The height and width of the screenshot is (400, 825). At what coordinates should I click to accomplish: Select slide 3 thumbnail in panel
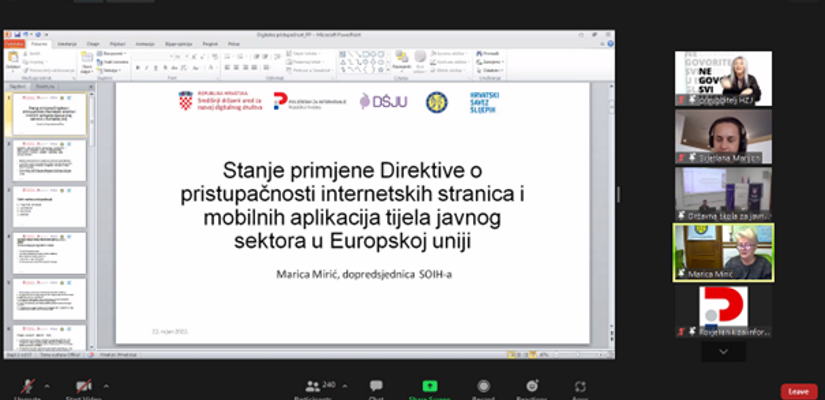pyautogui.click(x=49, y=207)
